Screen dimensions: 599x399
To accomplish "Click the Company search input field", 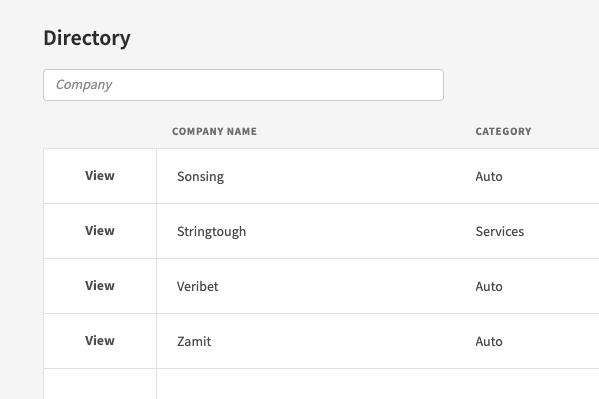I will 243,85.
